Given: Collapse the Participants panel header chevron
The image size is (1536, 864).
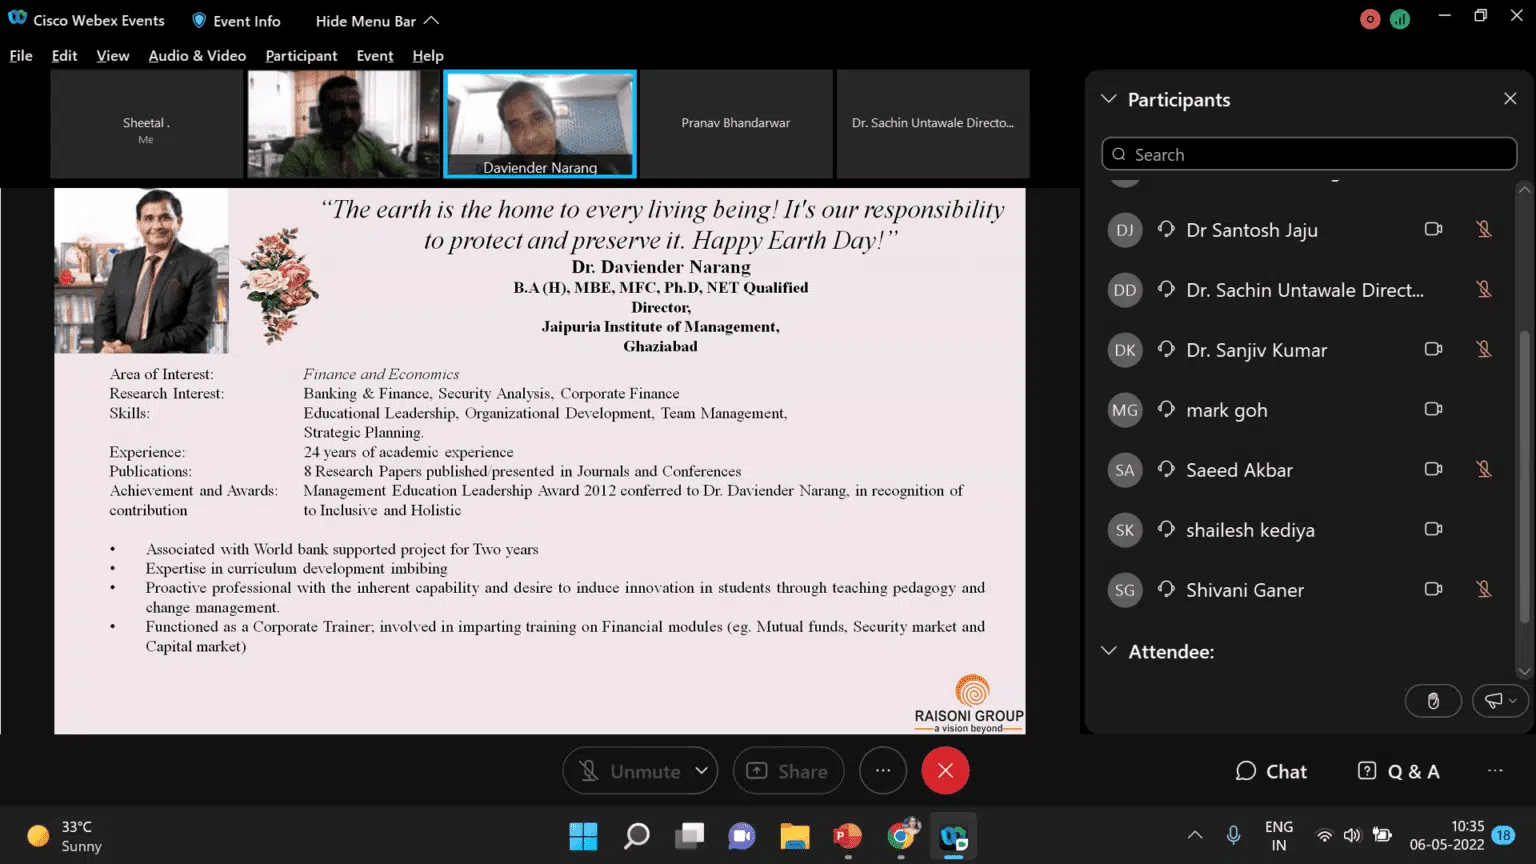Looking at the screenshot, I should [1108, 99].
